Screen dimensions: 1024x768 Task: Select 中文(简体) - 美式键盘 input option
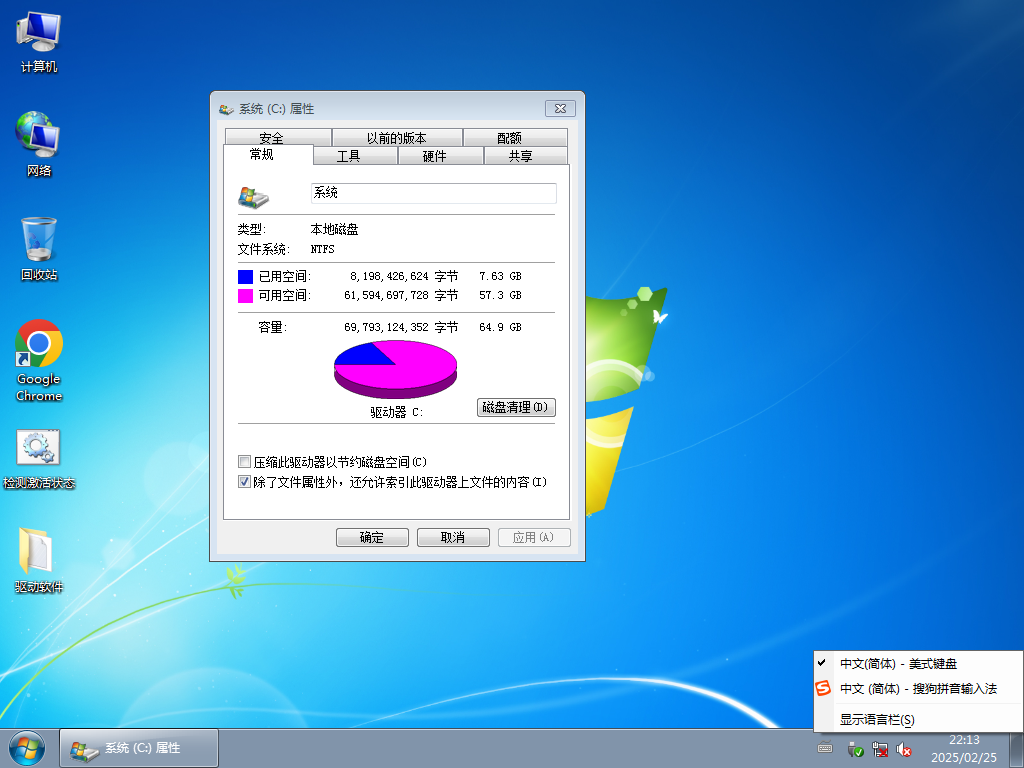[918, 664]
